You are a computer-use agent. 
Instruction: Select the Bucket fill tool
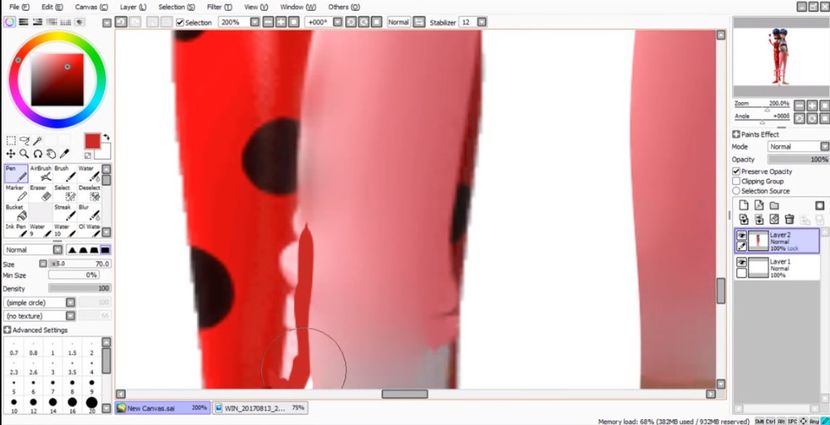click(x=16, y=212)
